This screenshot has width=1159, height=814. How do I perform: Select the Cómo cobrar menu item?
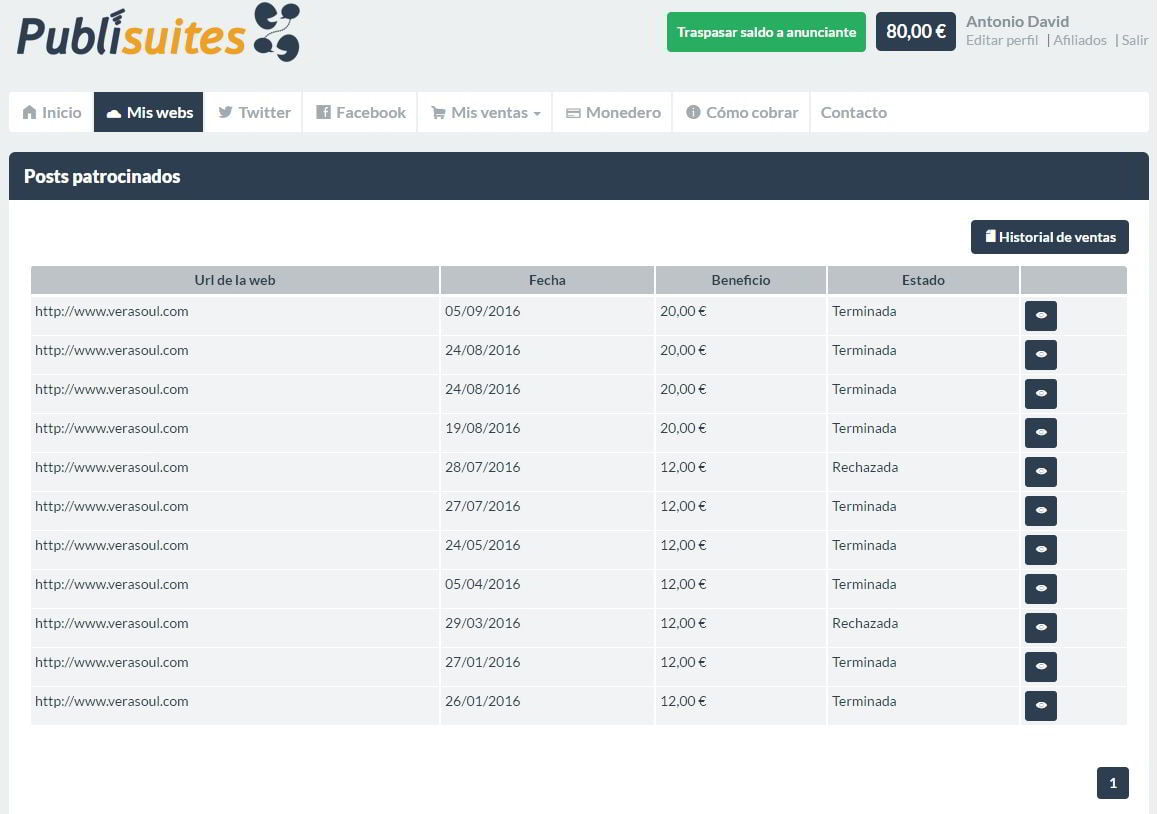[x=742, y=112]
